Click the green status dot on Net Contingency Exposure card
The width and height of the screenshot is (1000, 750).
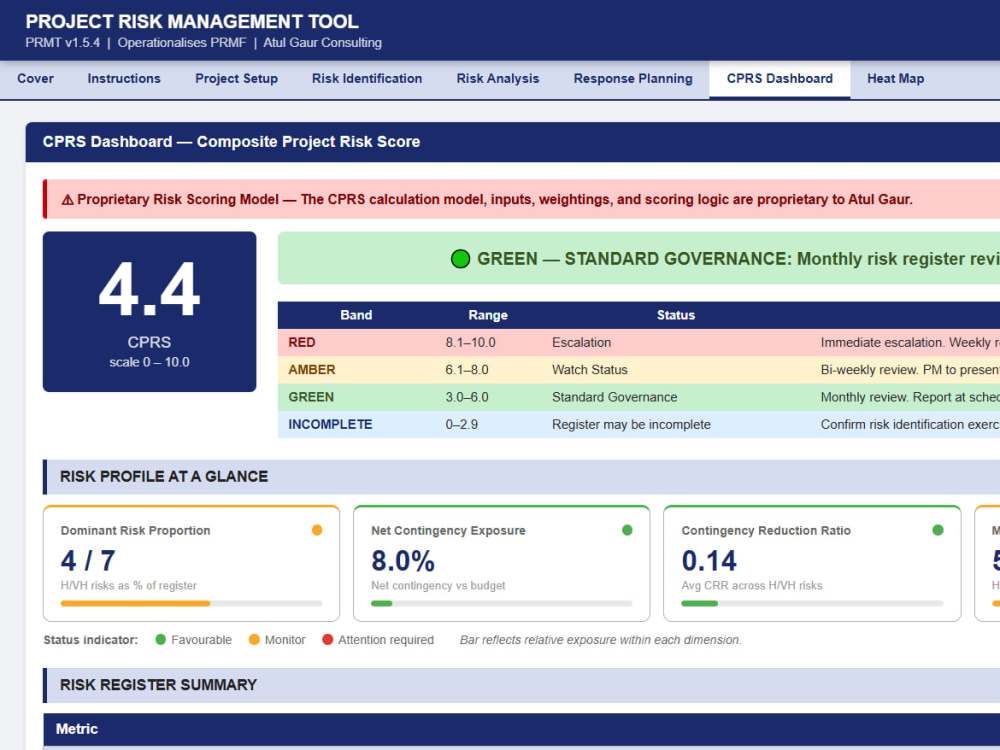[627, 530]
